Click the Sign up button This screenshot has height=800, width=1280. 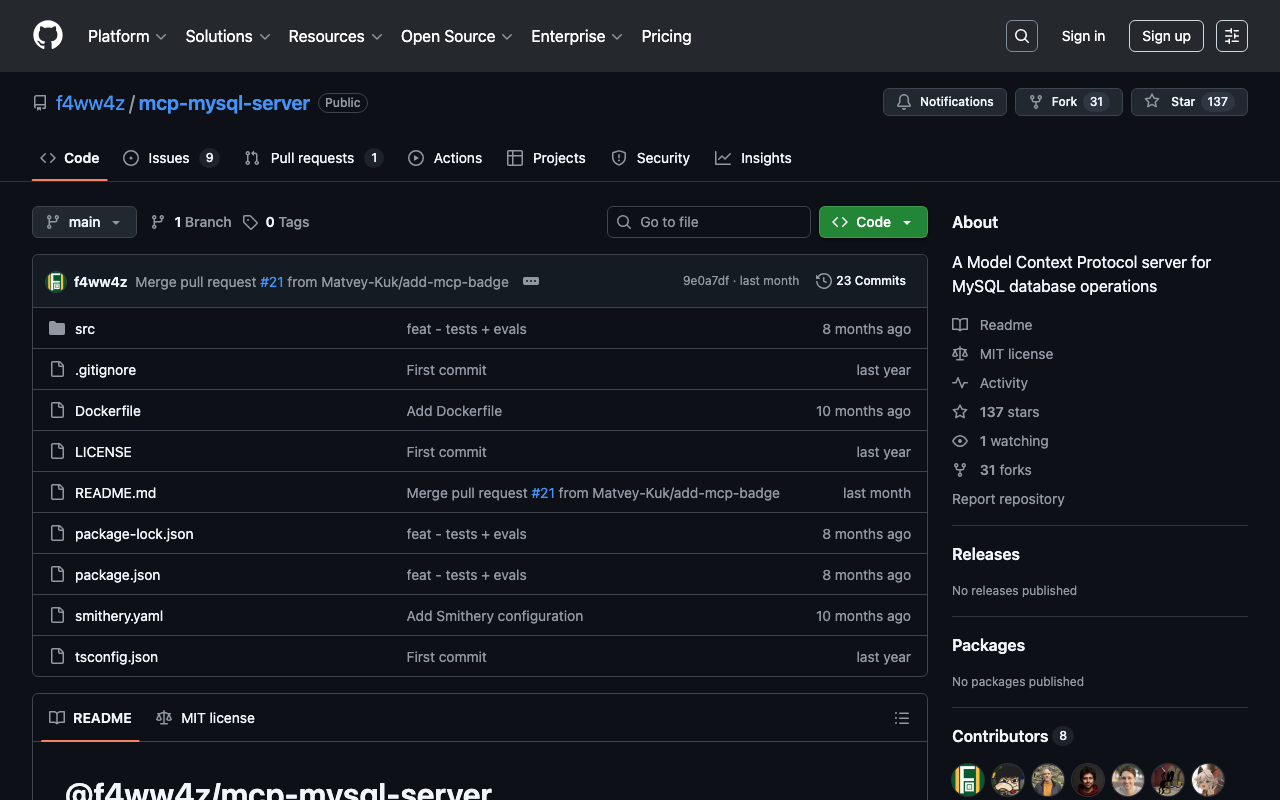(1165, 36)
